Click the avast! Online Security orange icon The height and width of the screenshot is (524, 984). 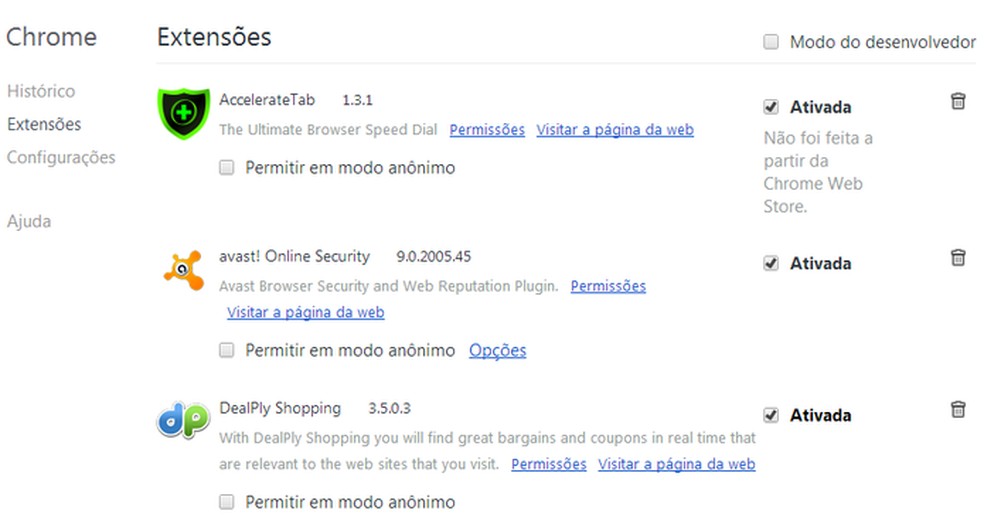[182, 269]
